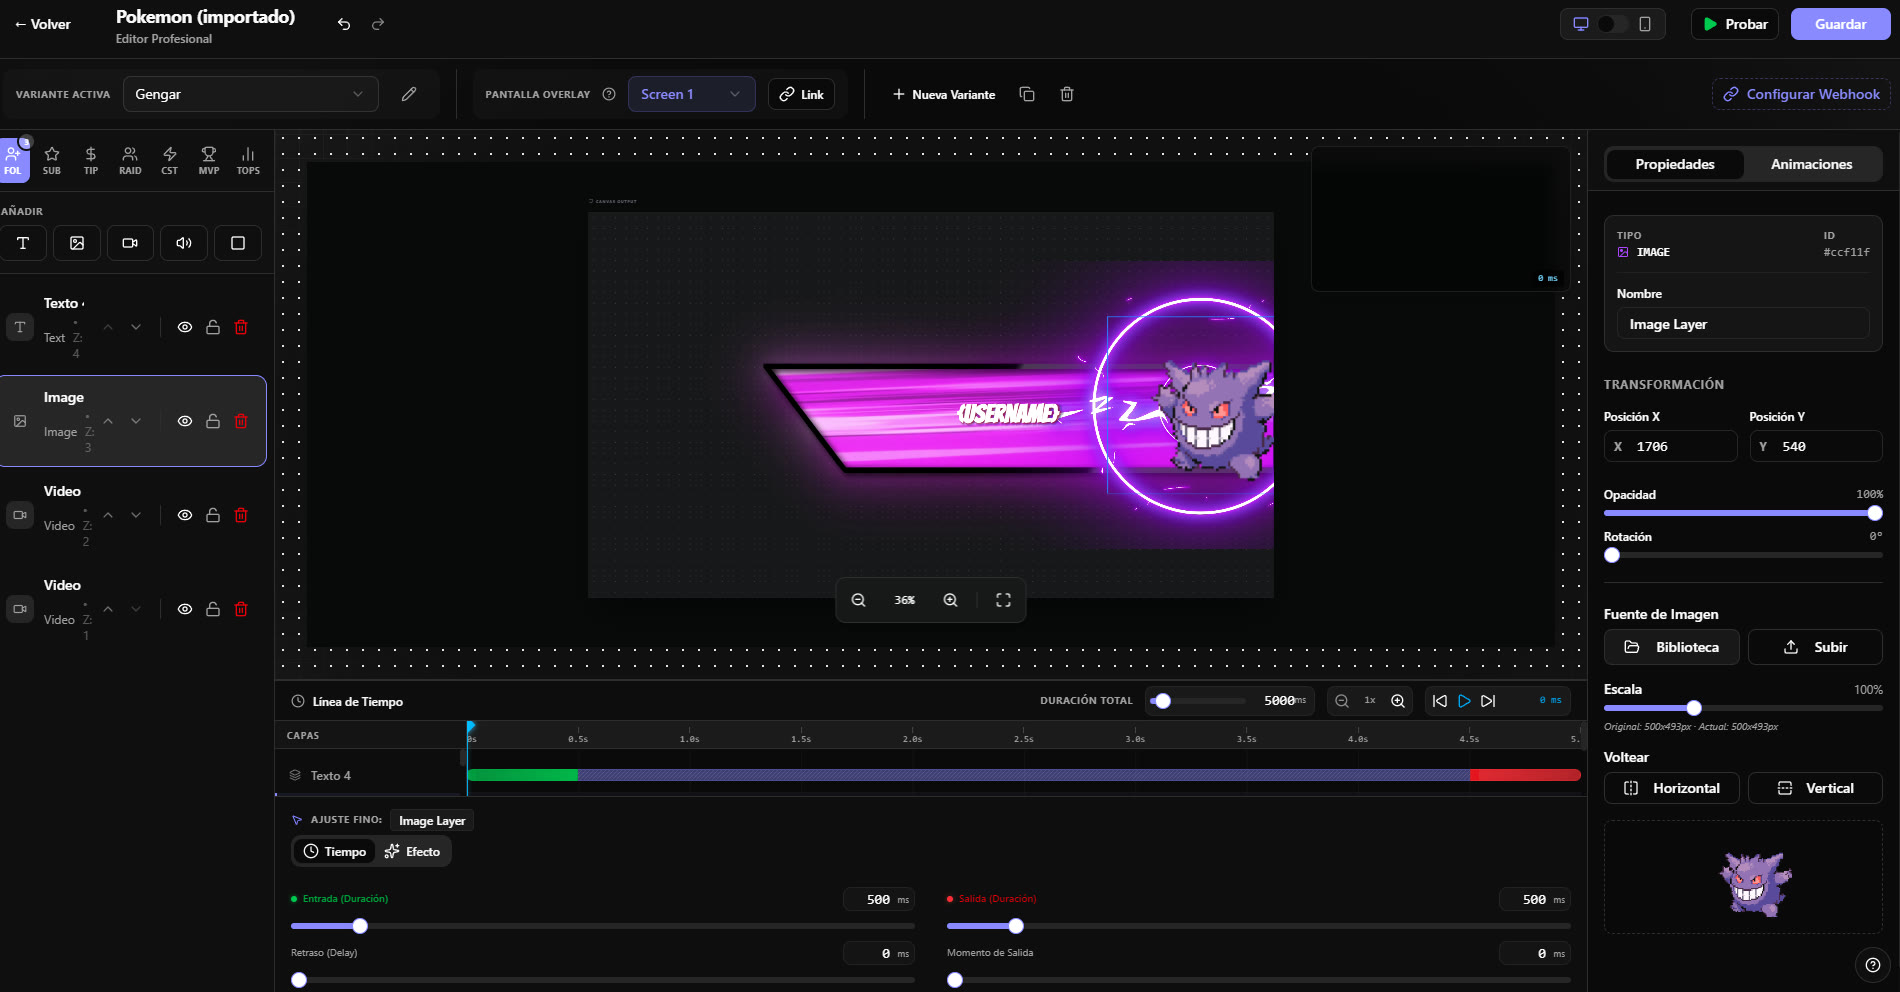The width and height of the screenshot is (1900, 992).
Task: Add a video layer
Action: (130, 243)
